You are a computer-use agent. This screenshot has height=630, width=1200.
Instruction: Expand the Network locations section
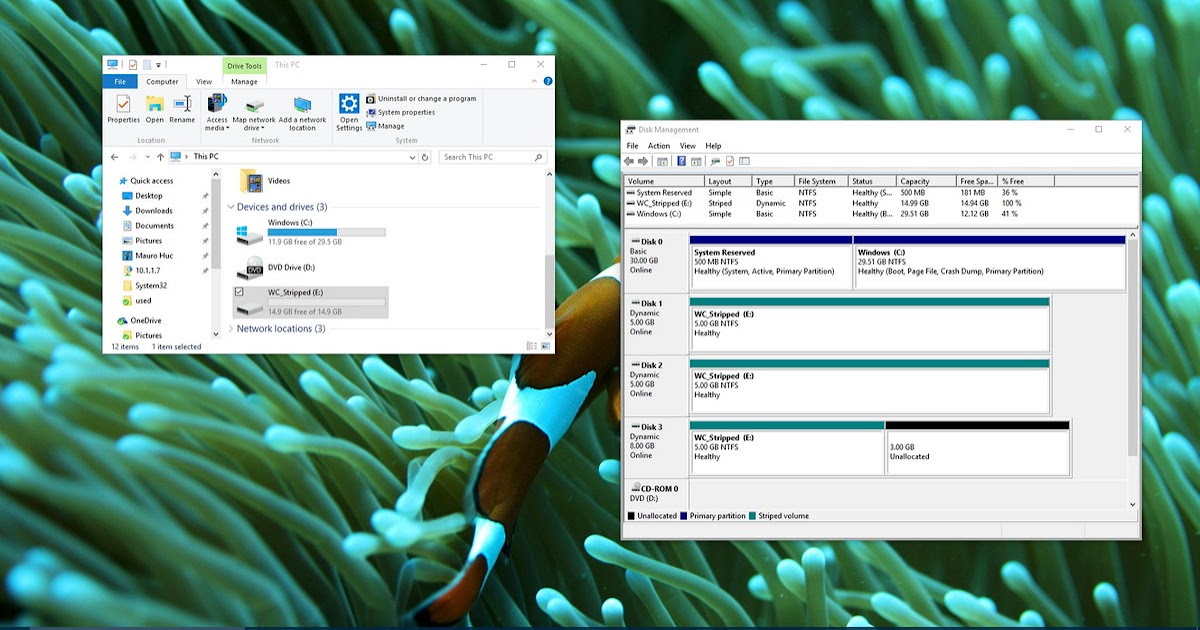pos(231,328)
